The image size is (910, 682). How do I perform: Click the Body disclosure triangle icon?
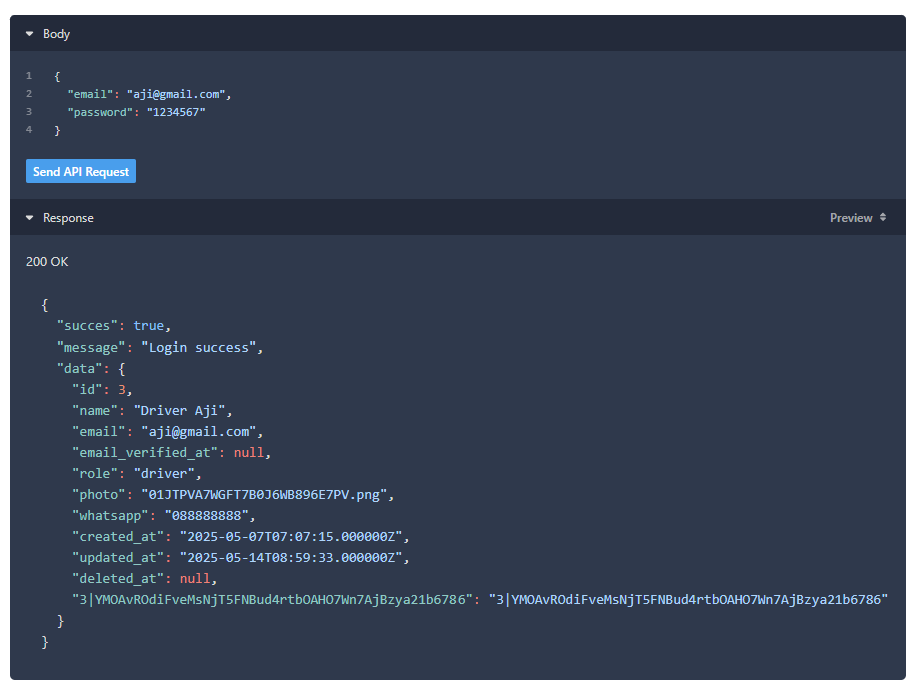point(28,33)
